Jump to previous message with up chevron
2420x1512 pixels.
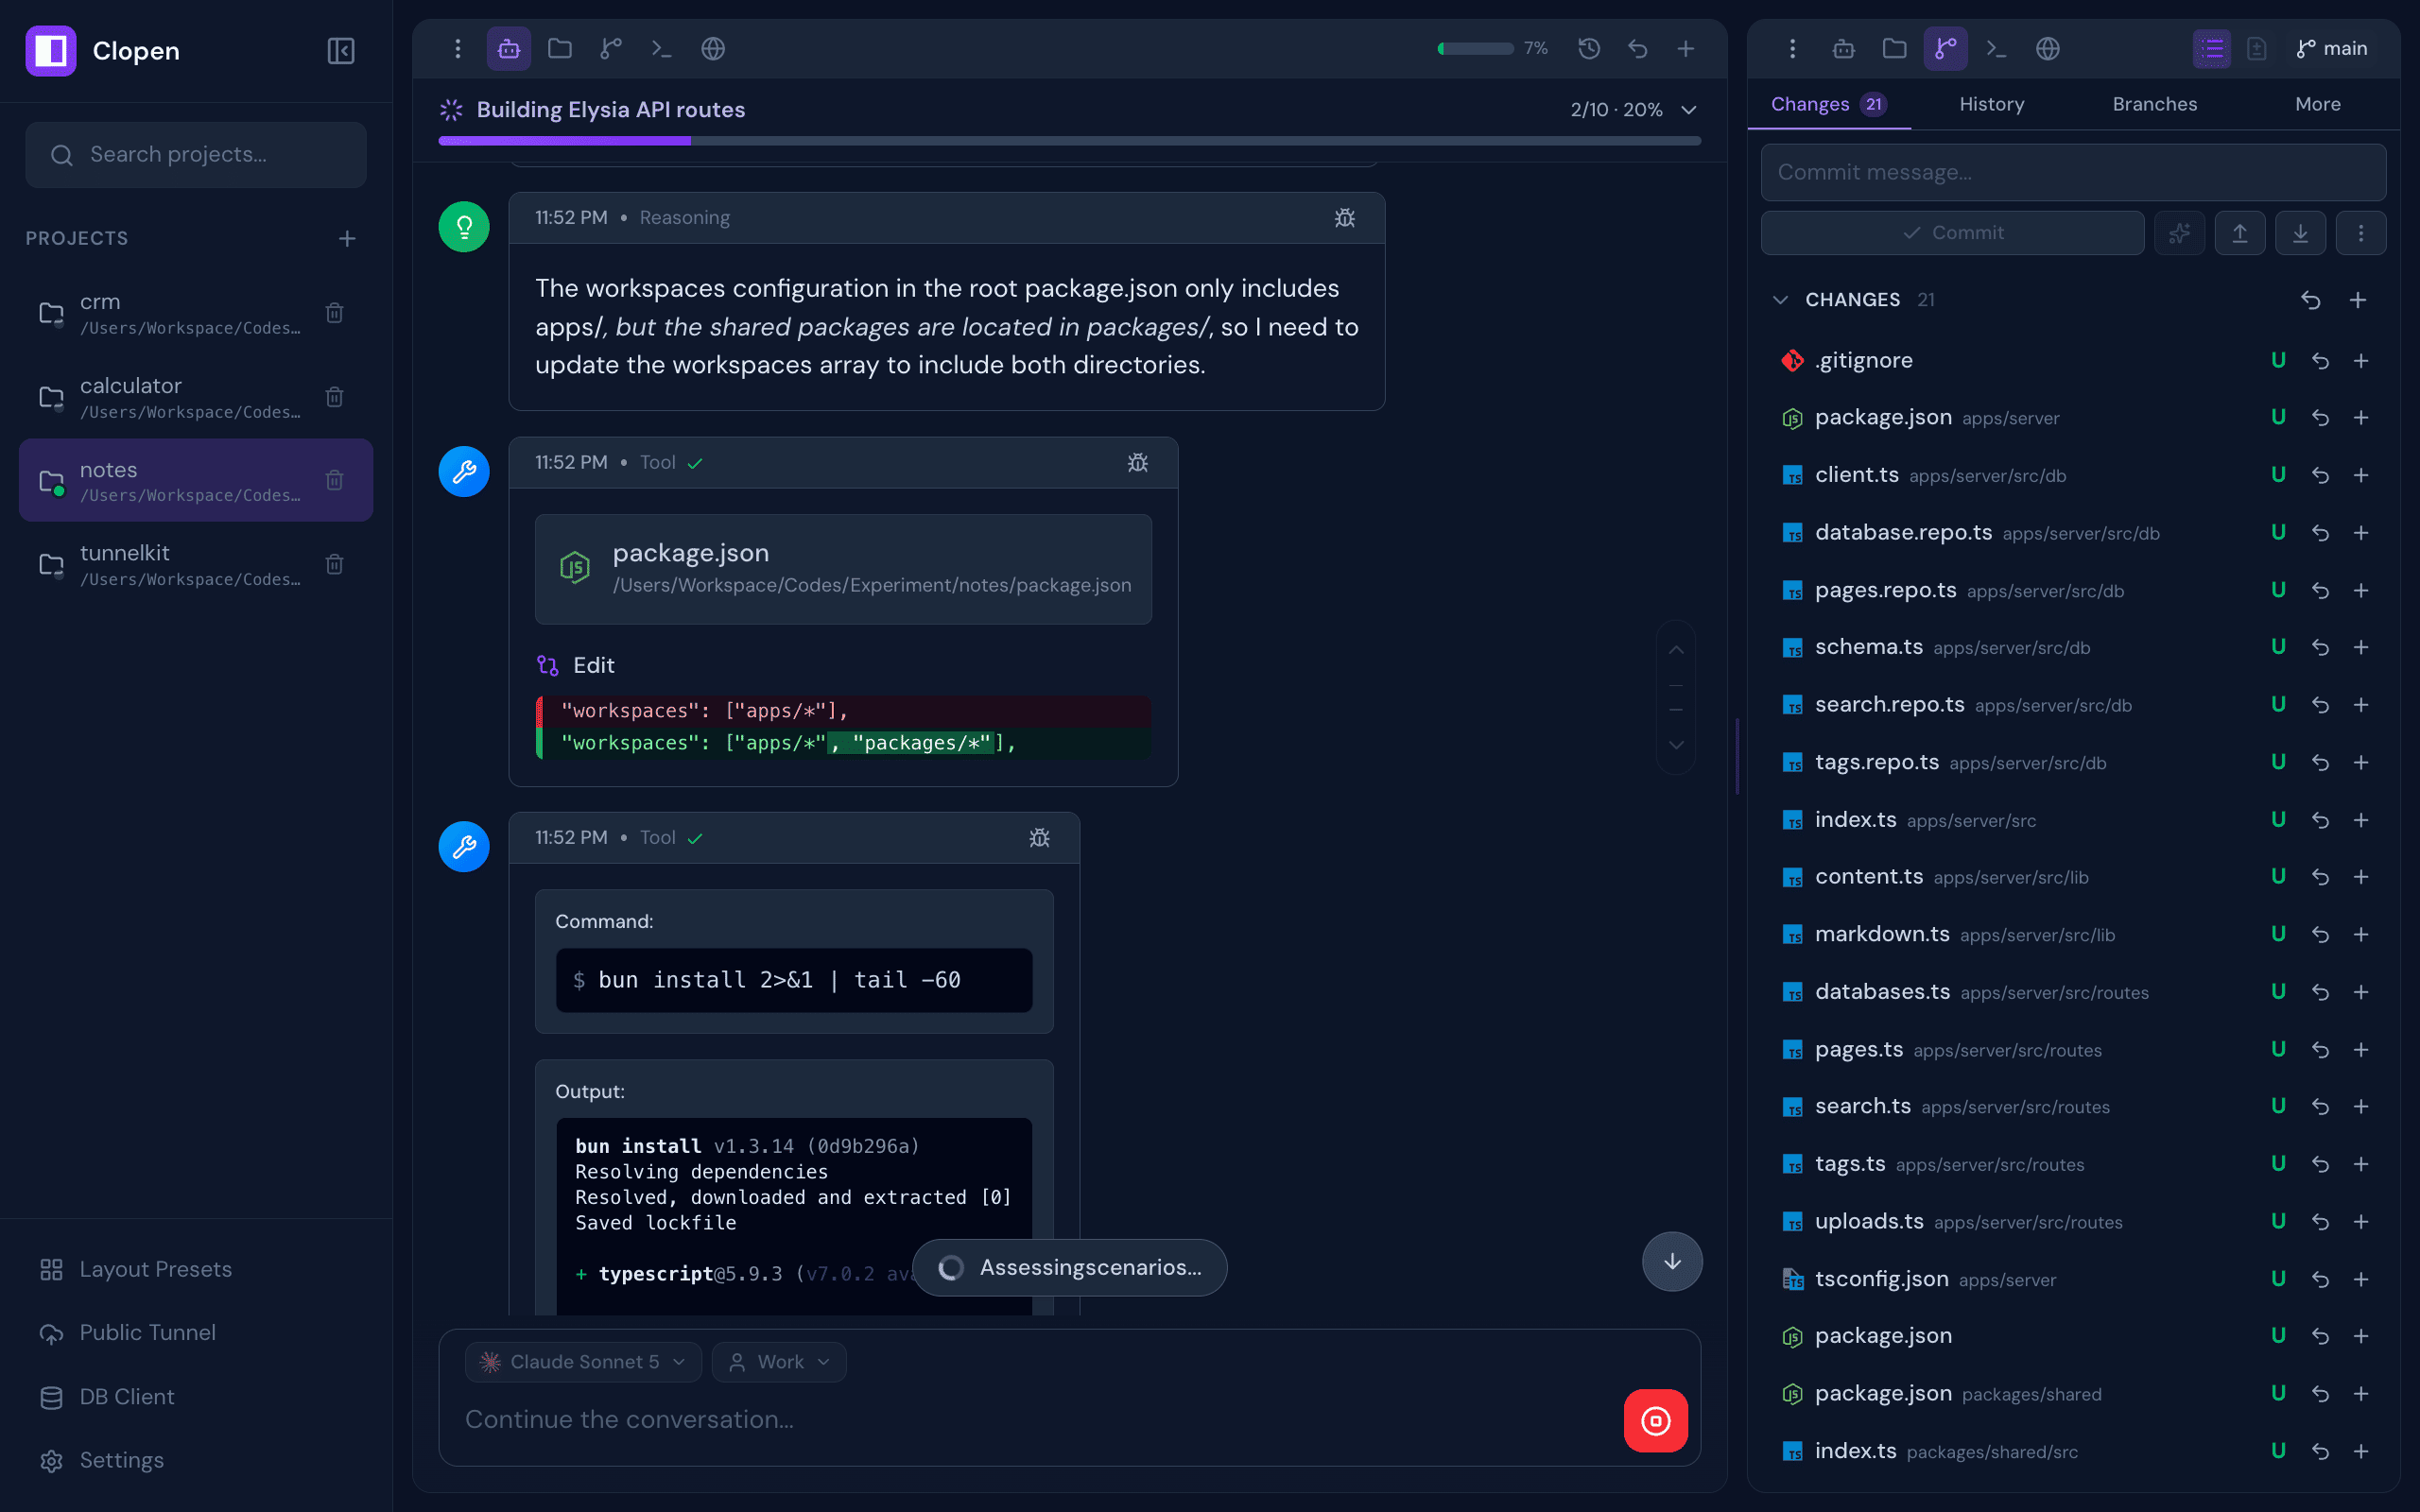coord(1676,650)
